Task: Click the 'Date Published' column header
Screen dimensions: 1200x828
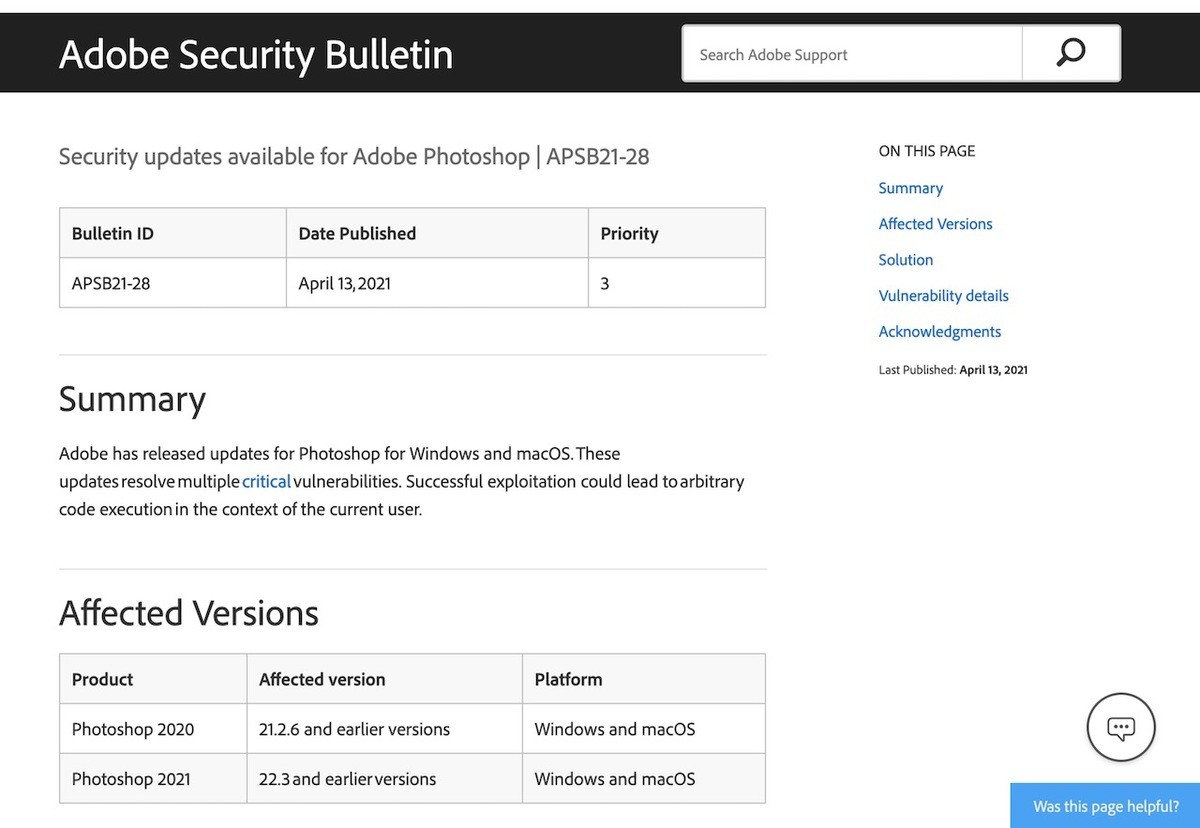Action: (x=437, y=233)
